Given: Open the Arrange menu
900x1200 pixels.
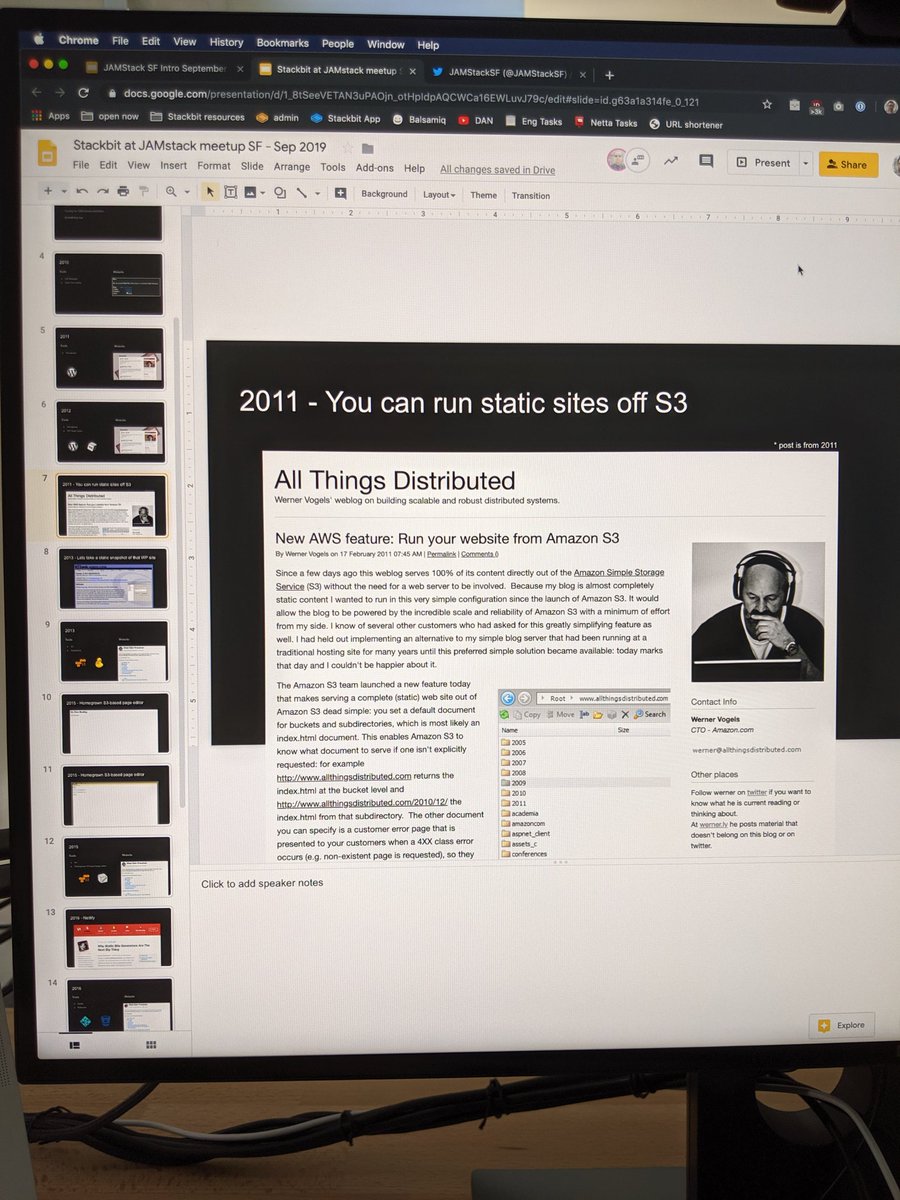Looking at the screenshot, I should point(292,167).
